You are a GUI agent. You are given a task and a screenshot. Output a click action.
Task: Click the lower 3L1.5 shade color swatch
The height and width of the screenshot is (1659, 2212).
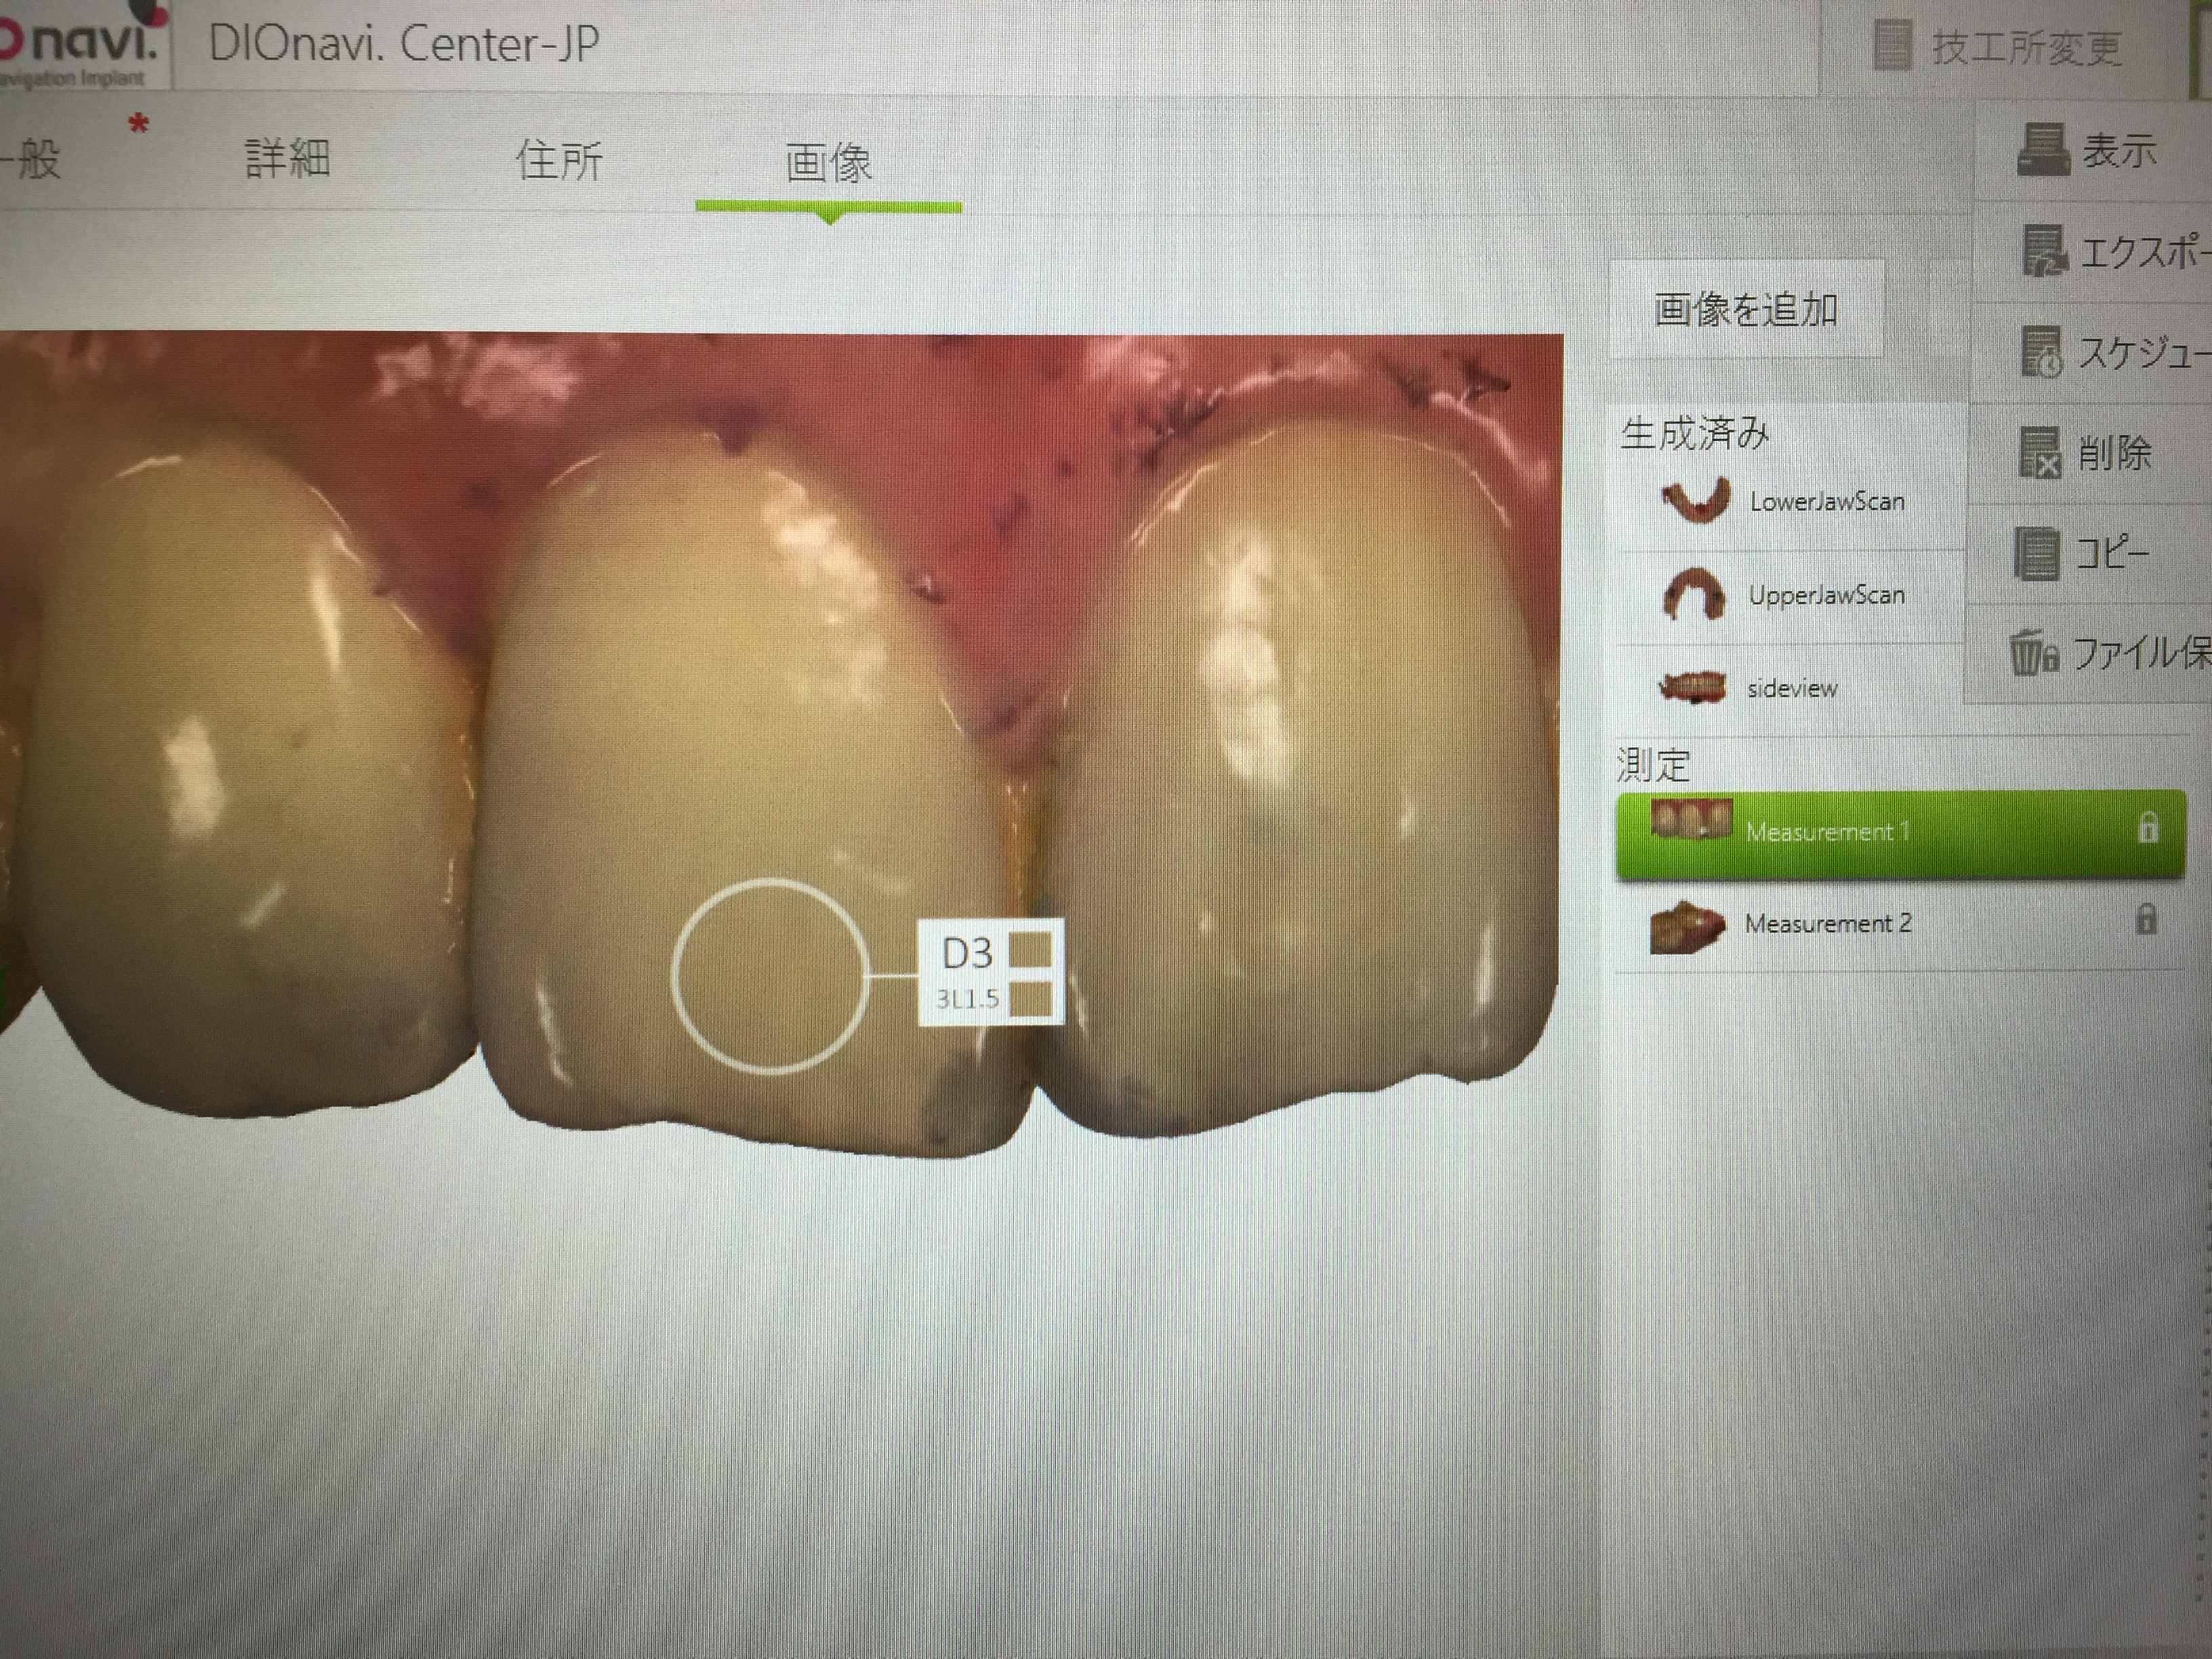click(1030, 998)
